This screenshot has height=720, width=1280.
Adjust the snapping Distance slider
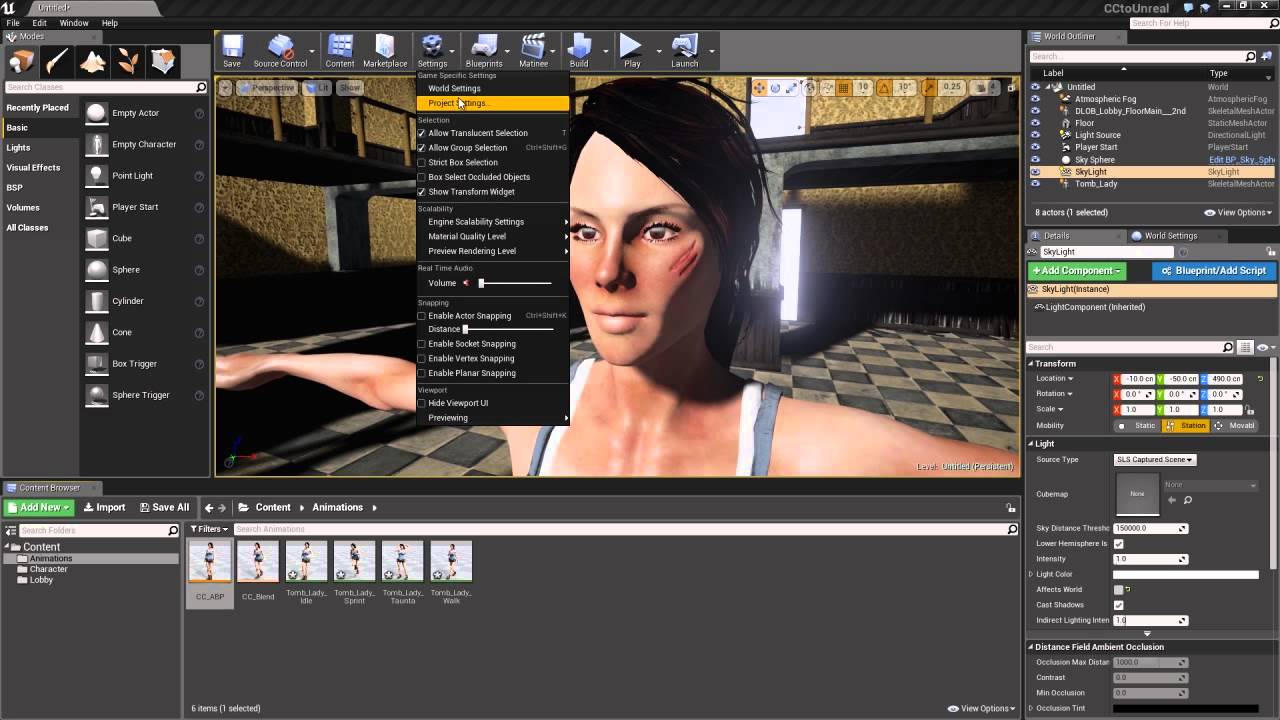508,329
